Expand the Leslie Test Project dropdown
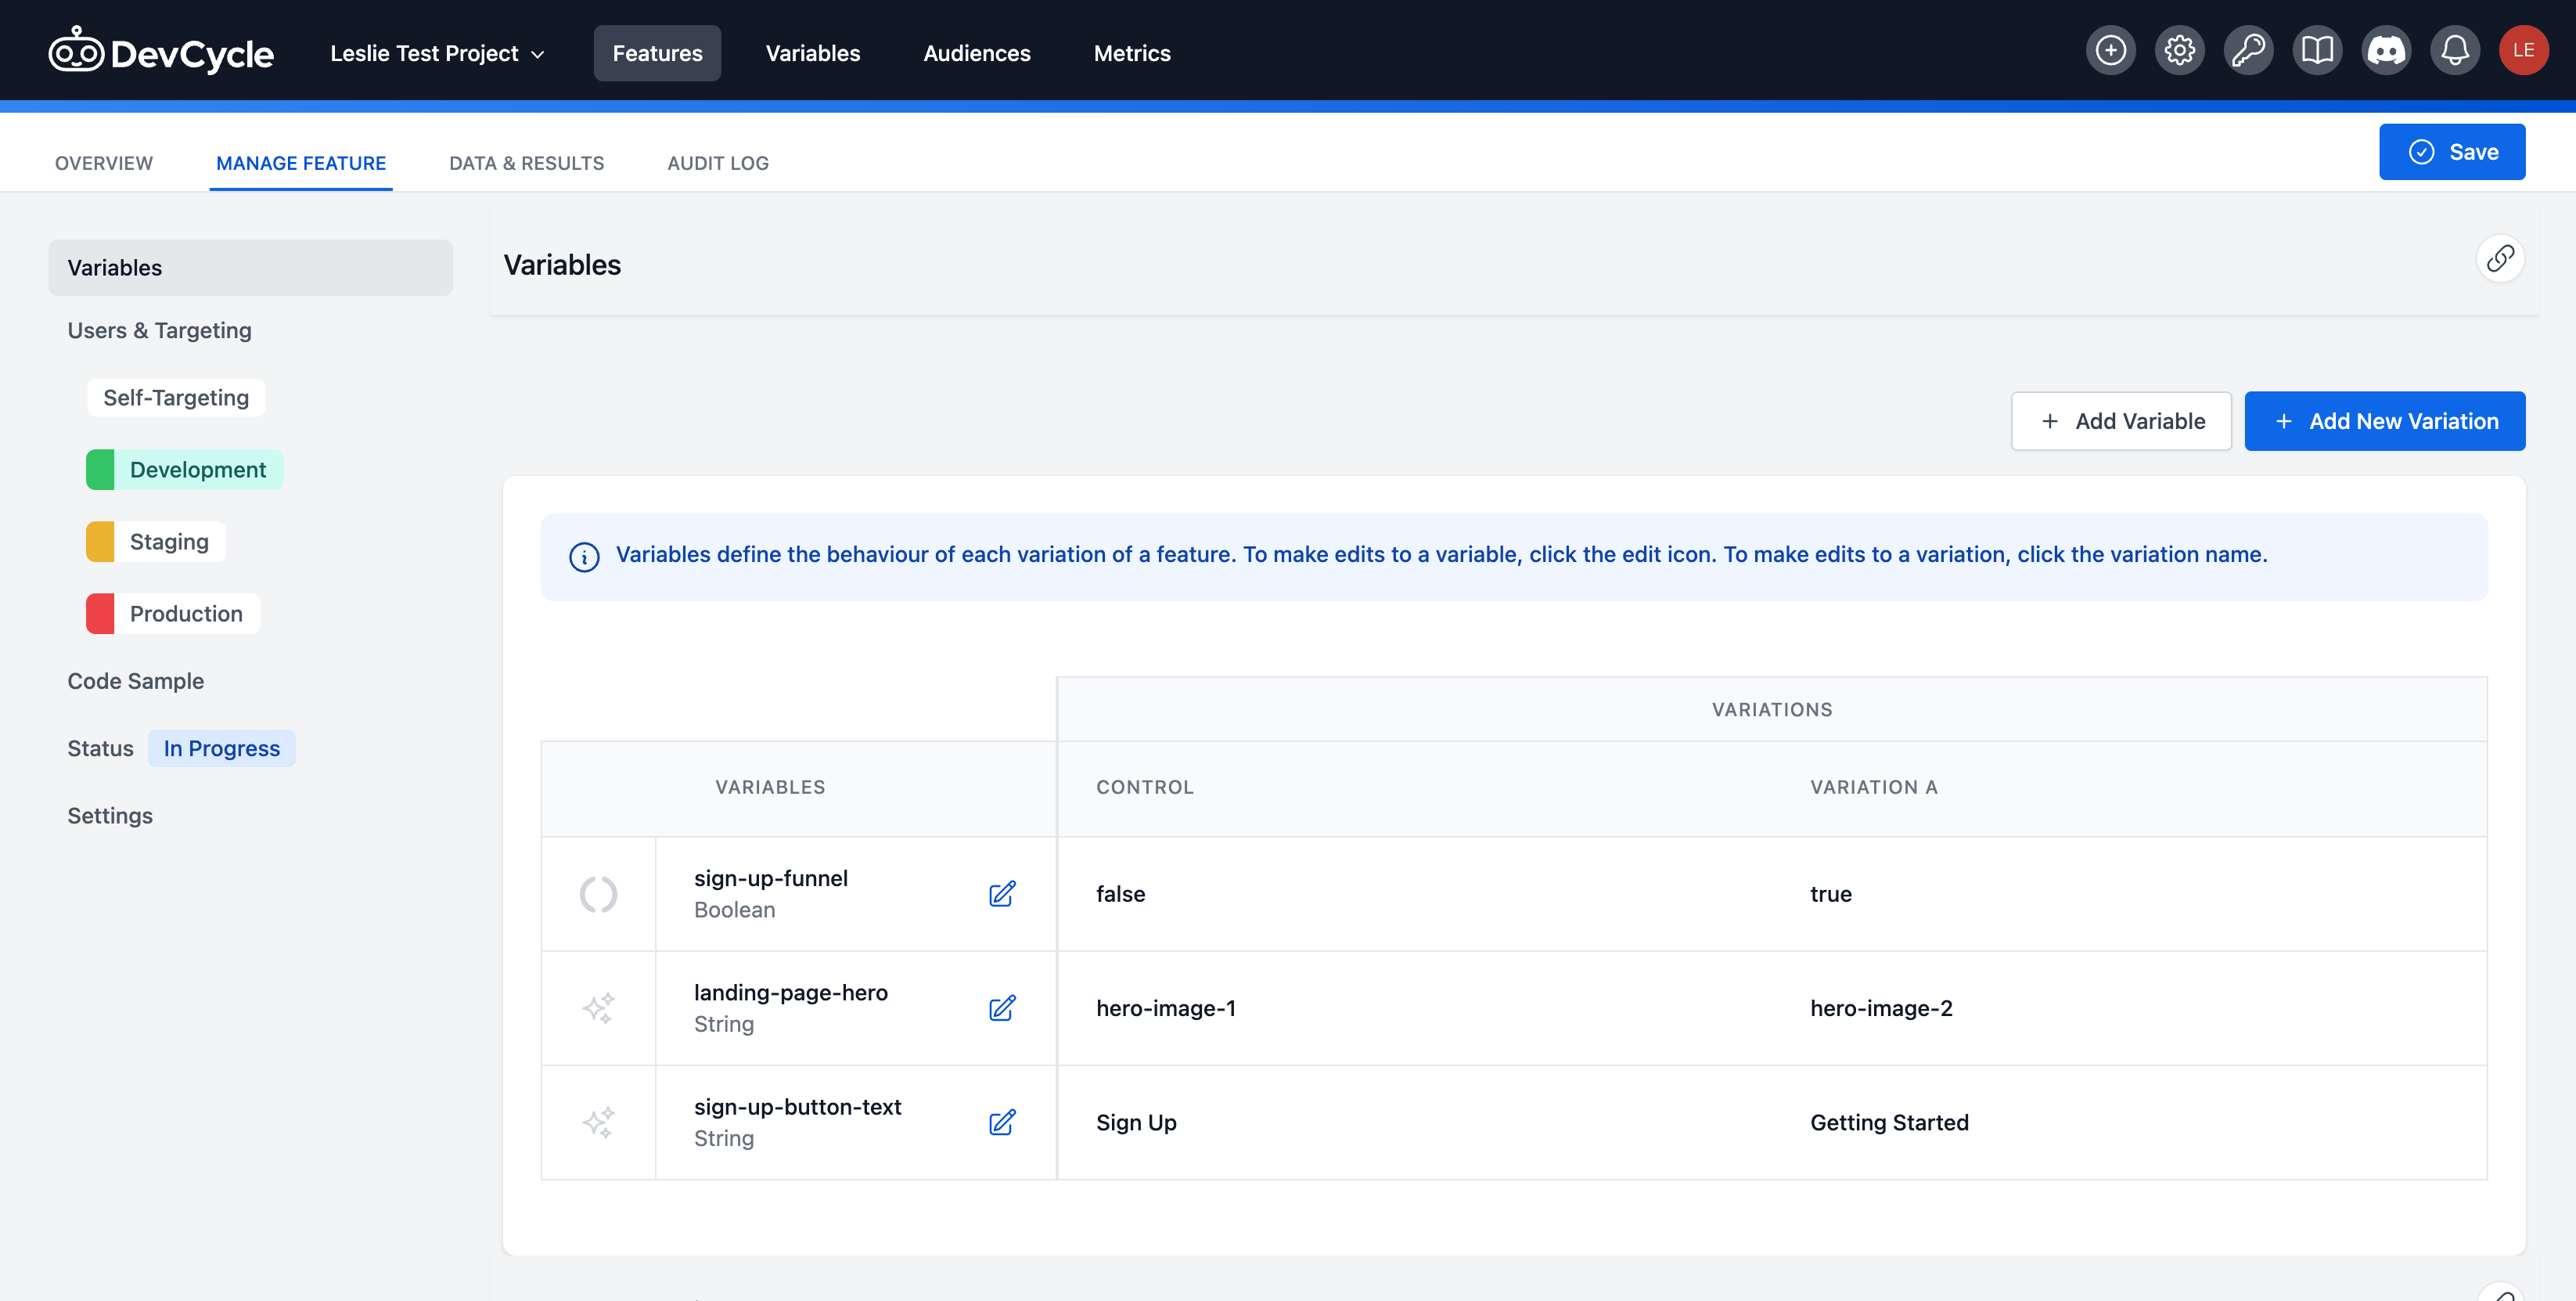 click(x=437, y=53)
